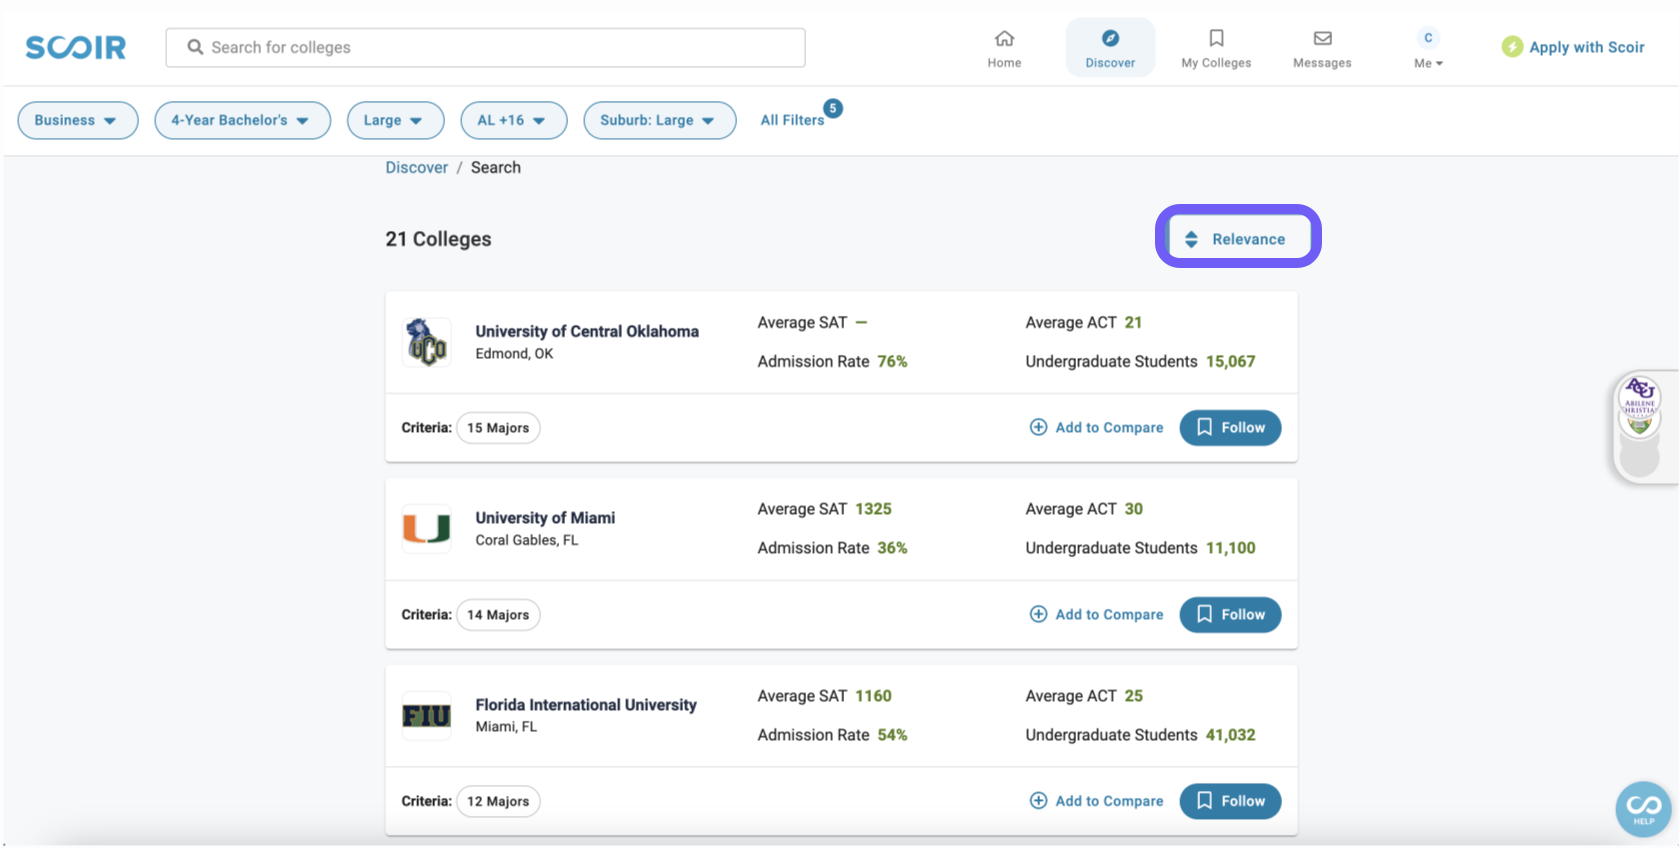Viewport: 1680px width, 848px height.
Task: Expand the Suburb: Large filter
Action: pyautogui.click(x=659, y=120)
